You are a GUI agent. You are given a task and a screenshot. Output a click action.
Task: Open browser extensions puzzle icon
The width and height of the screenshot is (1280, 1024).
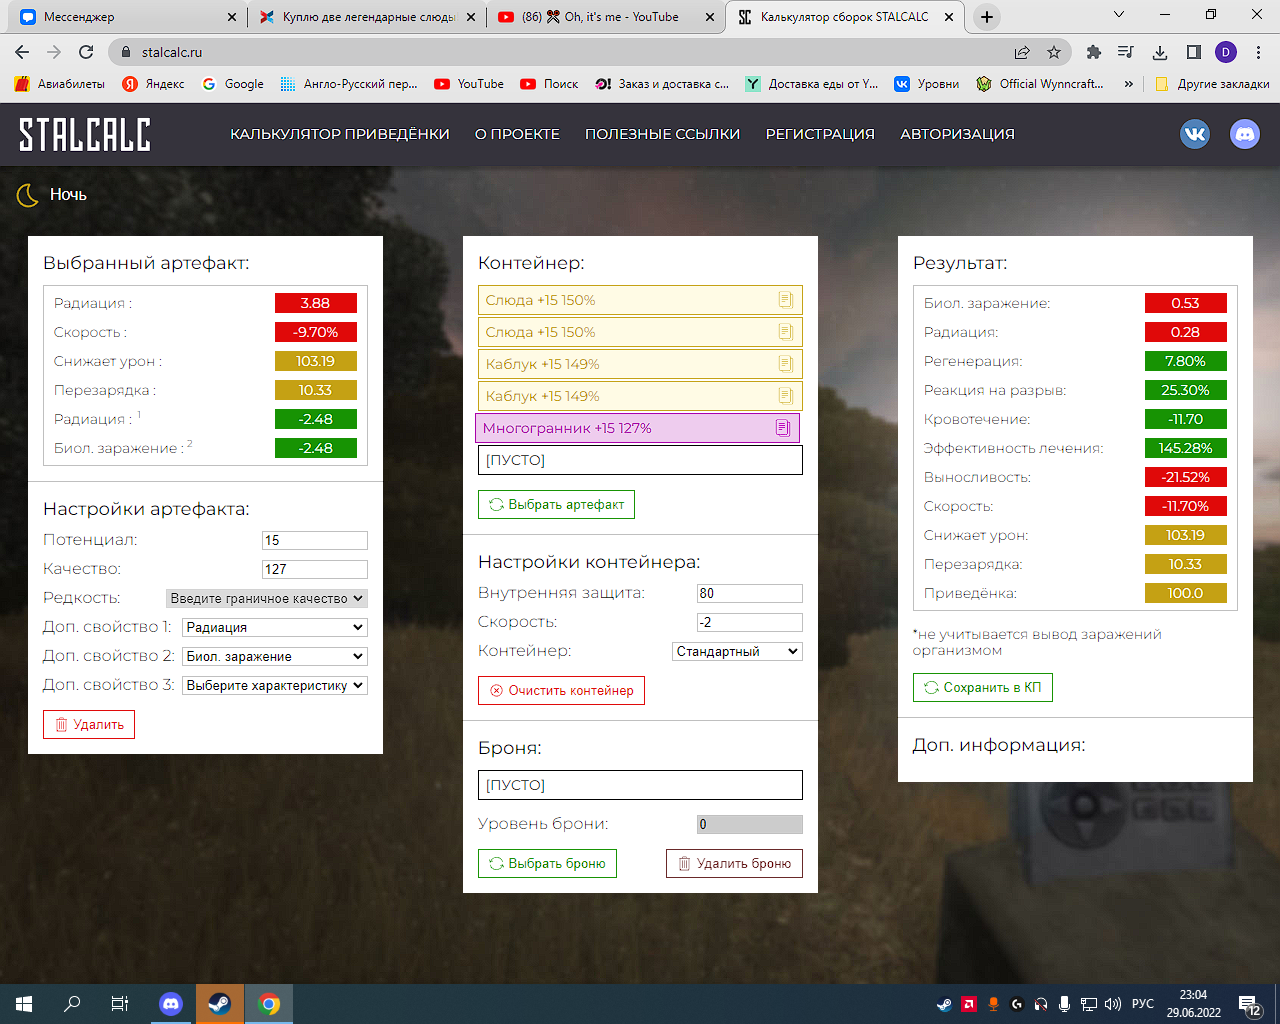click(x=1094, y=52)
